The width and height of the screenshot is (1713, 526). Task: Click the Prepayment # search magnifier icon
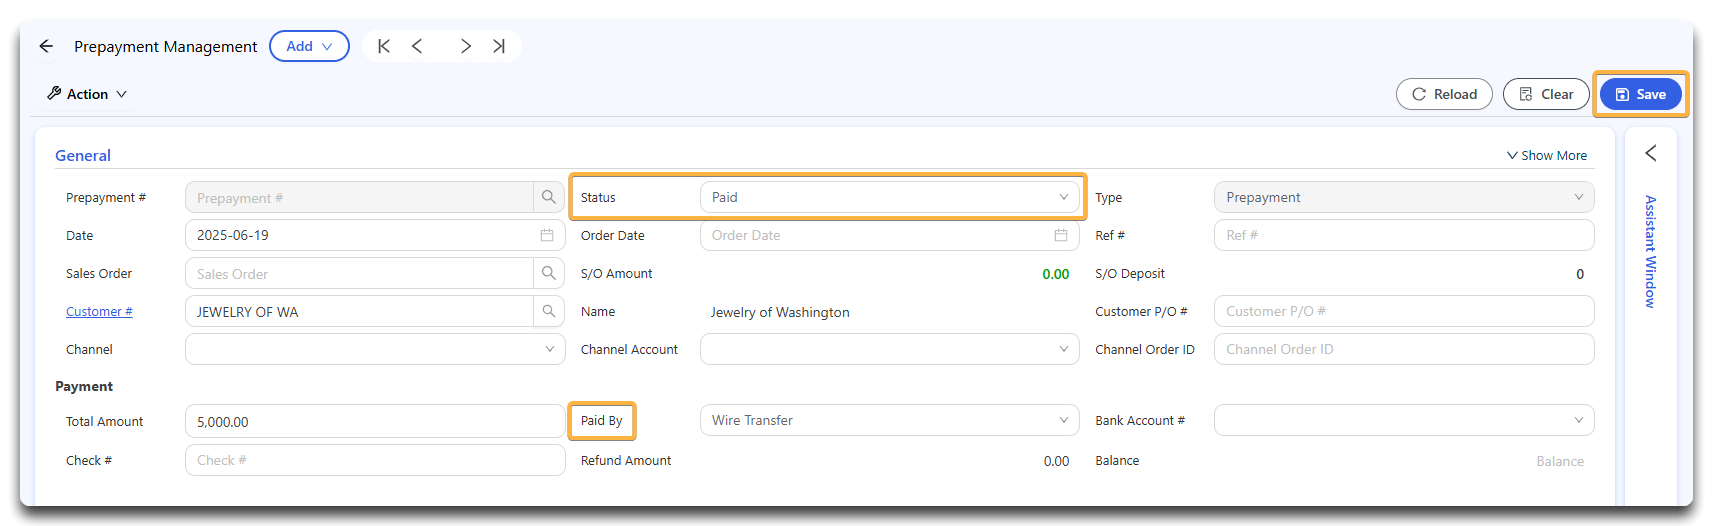(x=549, y=197)
